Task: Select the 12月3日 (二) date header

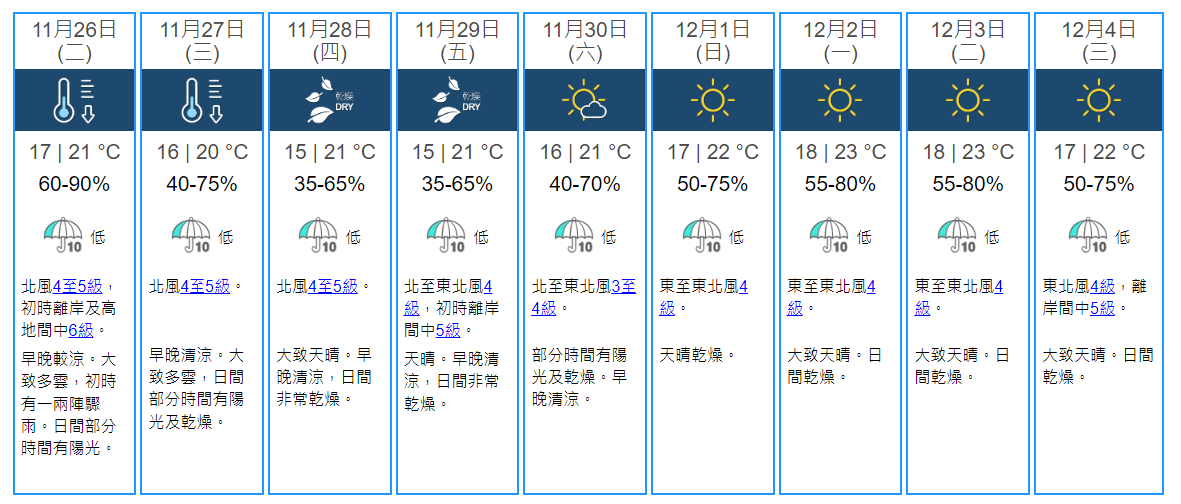Action: 968,40
